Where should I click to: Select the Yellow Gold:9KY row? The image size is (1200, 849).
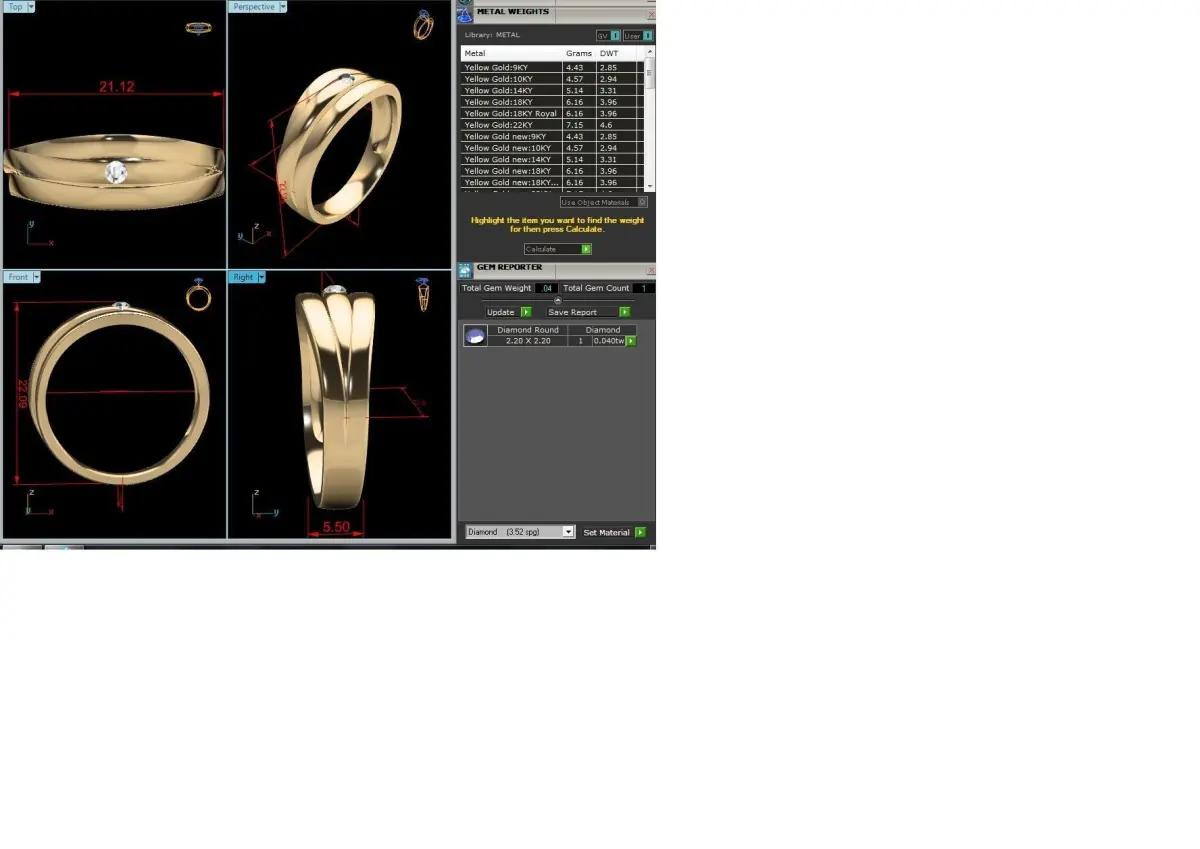(x=553, y=67)
